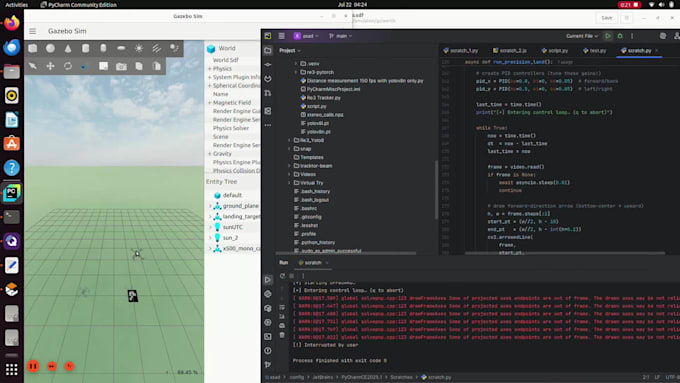
Task: Choose the select mode arrow tool
Action: point(33,66)
